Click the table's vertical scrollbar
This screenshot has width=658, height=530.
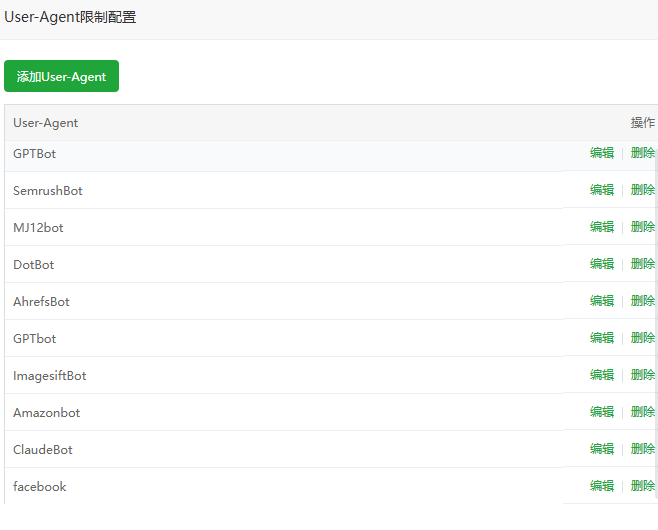pos(656,323)
